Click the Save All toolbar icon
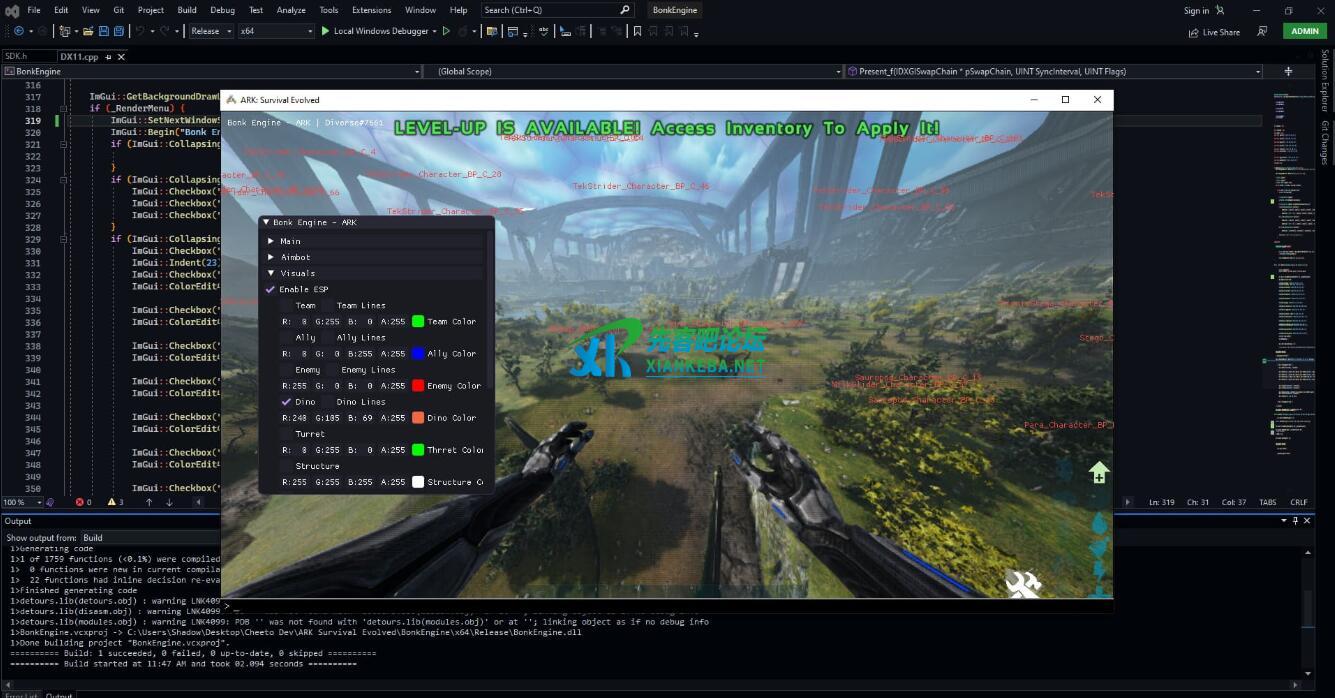The width and height of the screenshot is (1335, 698). [120, 31]
